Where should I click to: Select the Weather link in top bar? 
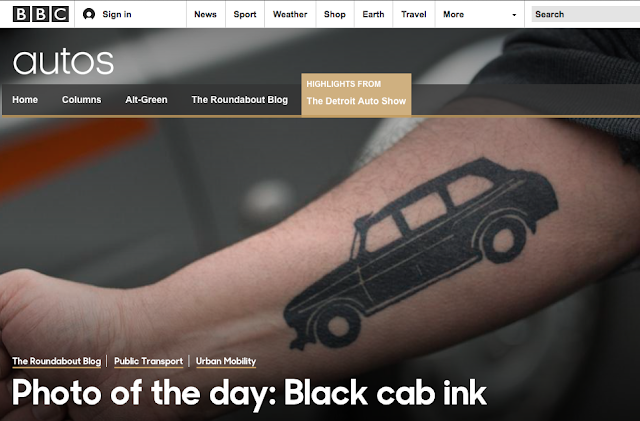click(x=290, y=14)
